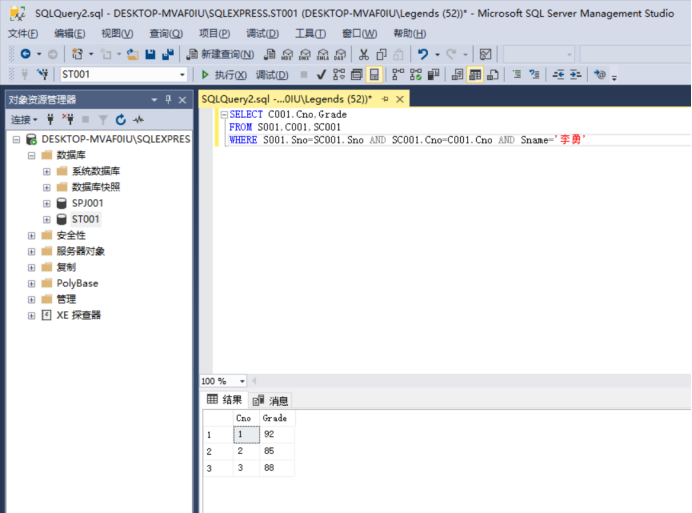Click Object Explorer connect plug icon

50,120
